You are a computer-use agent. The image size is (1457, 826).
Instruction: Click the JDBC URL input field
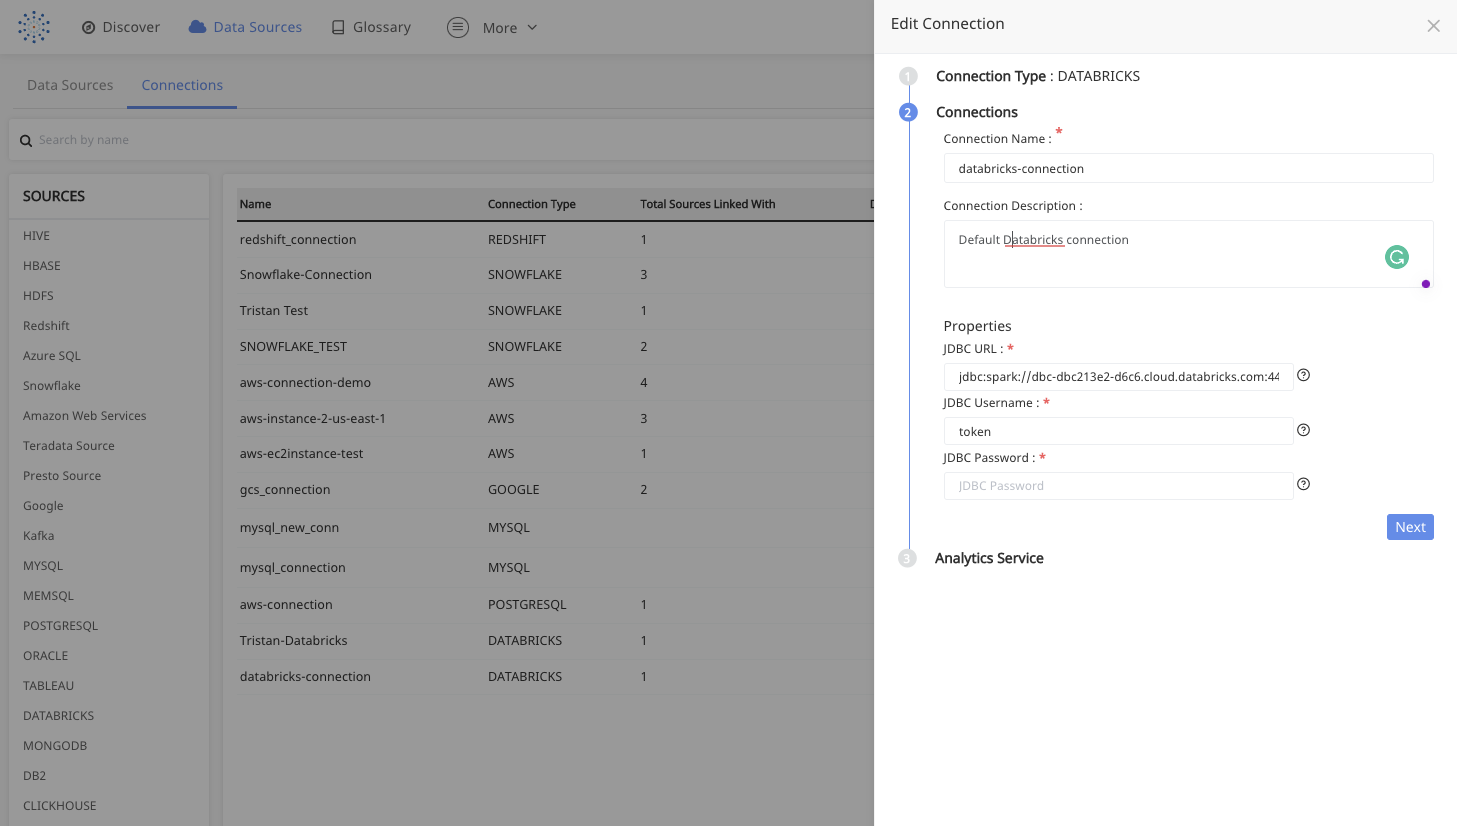coord(1118,377)
